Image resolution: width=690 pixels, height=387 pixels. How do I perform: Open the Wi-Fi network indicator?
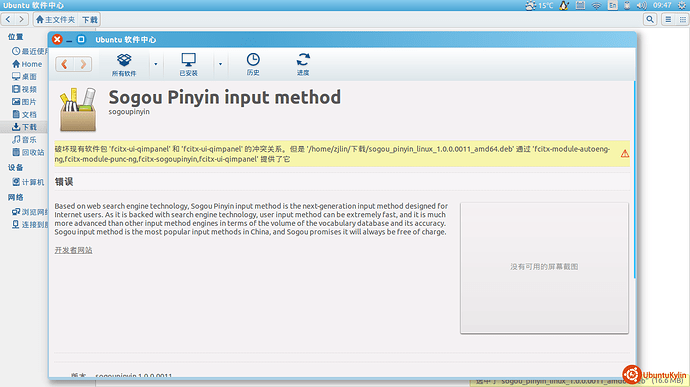(596, 5)
